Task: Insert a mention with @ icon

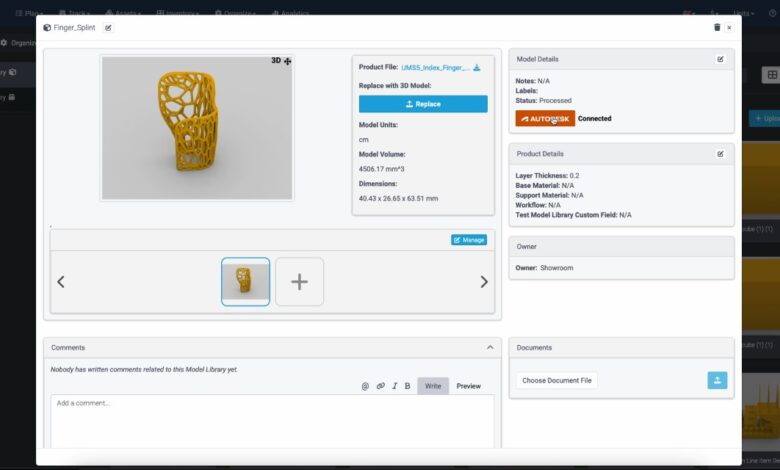Action: tap(365, 386)
